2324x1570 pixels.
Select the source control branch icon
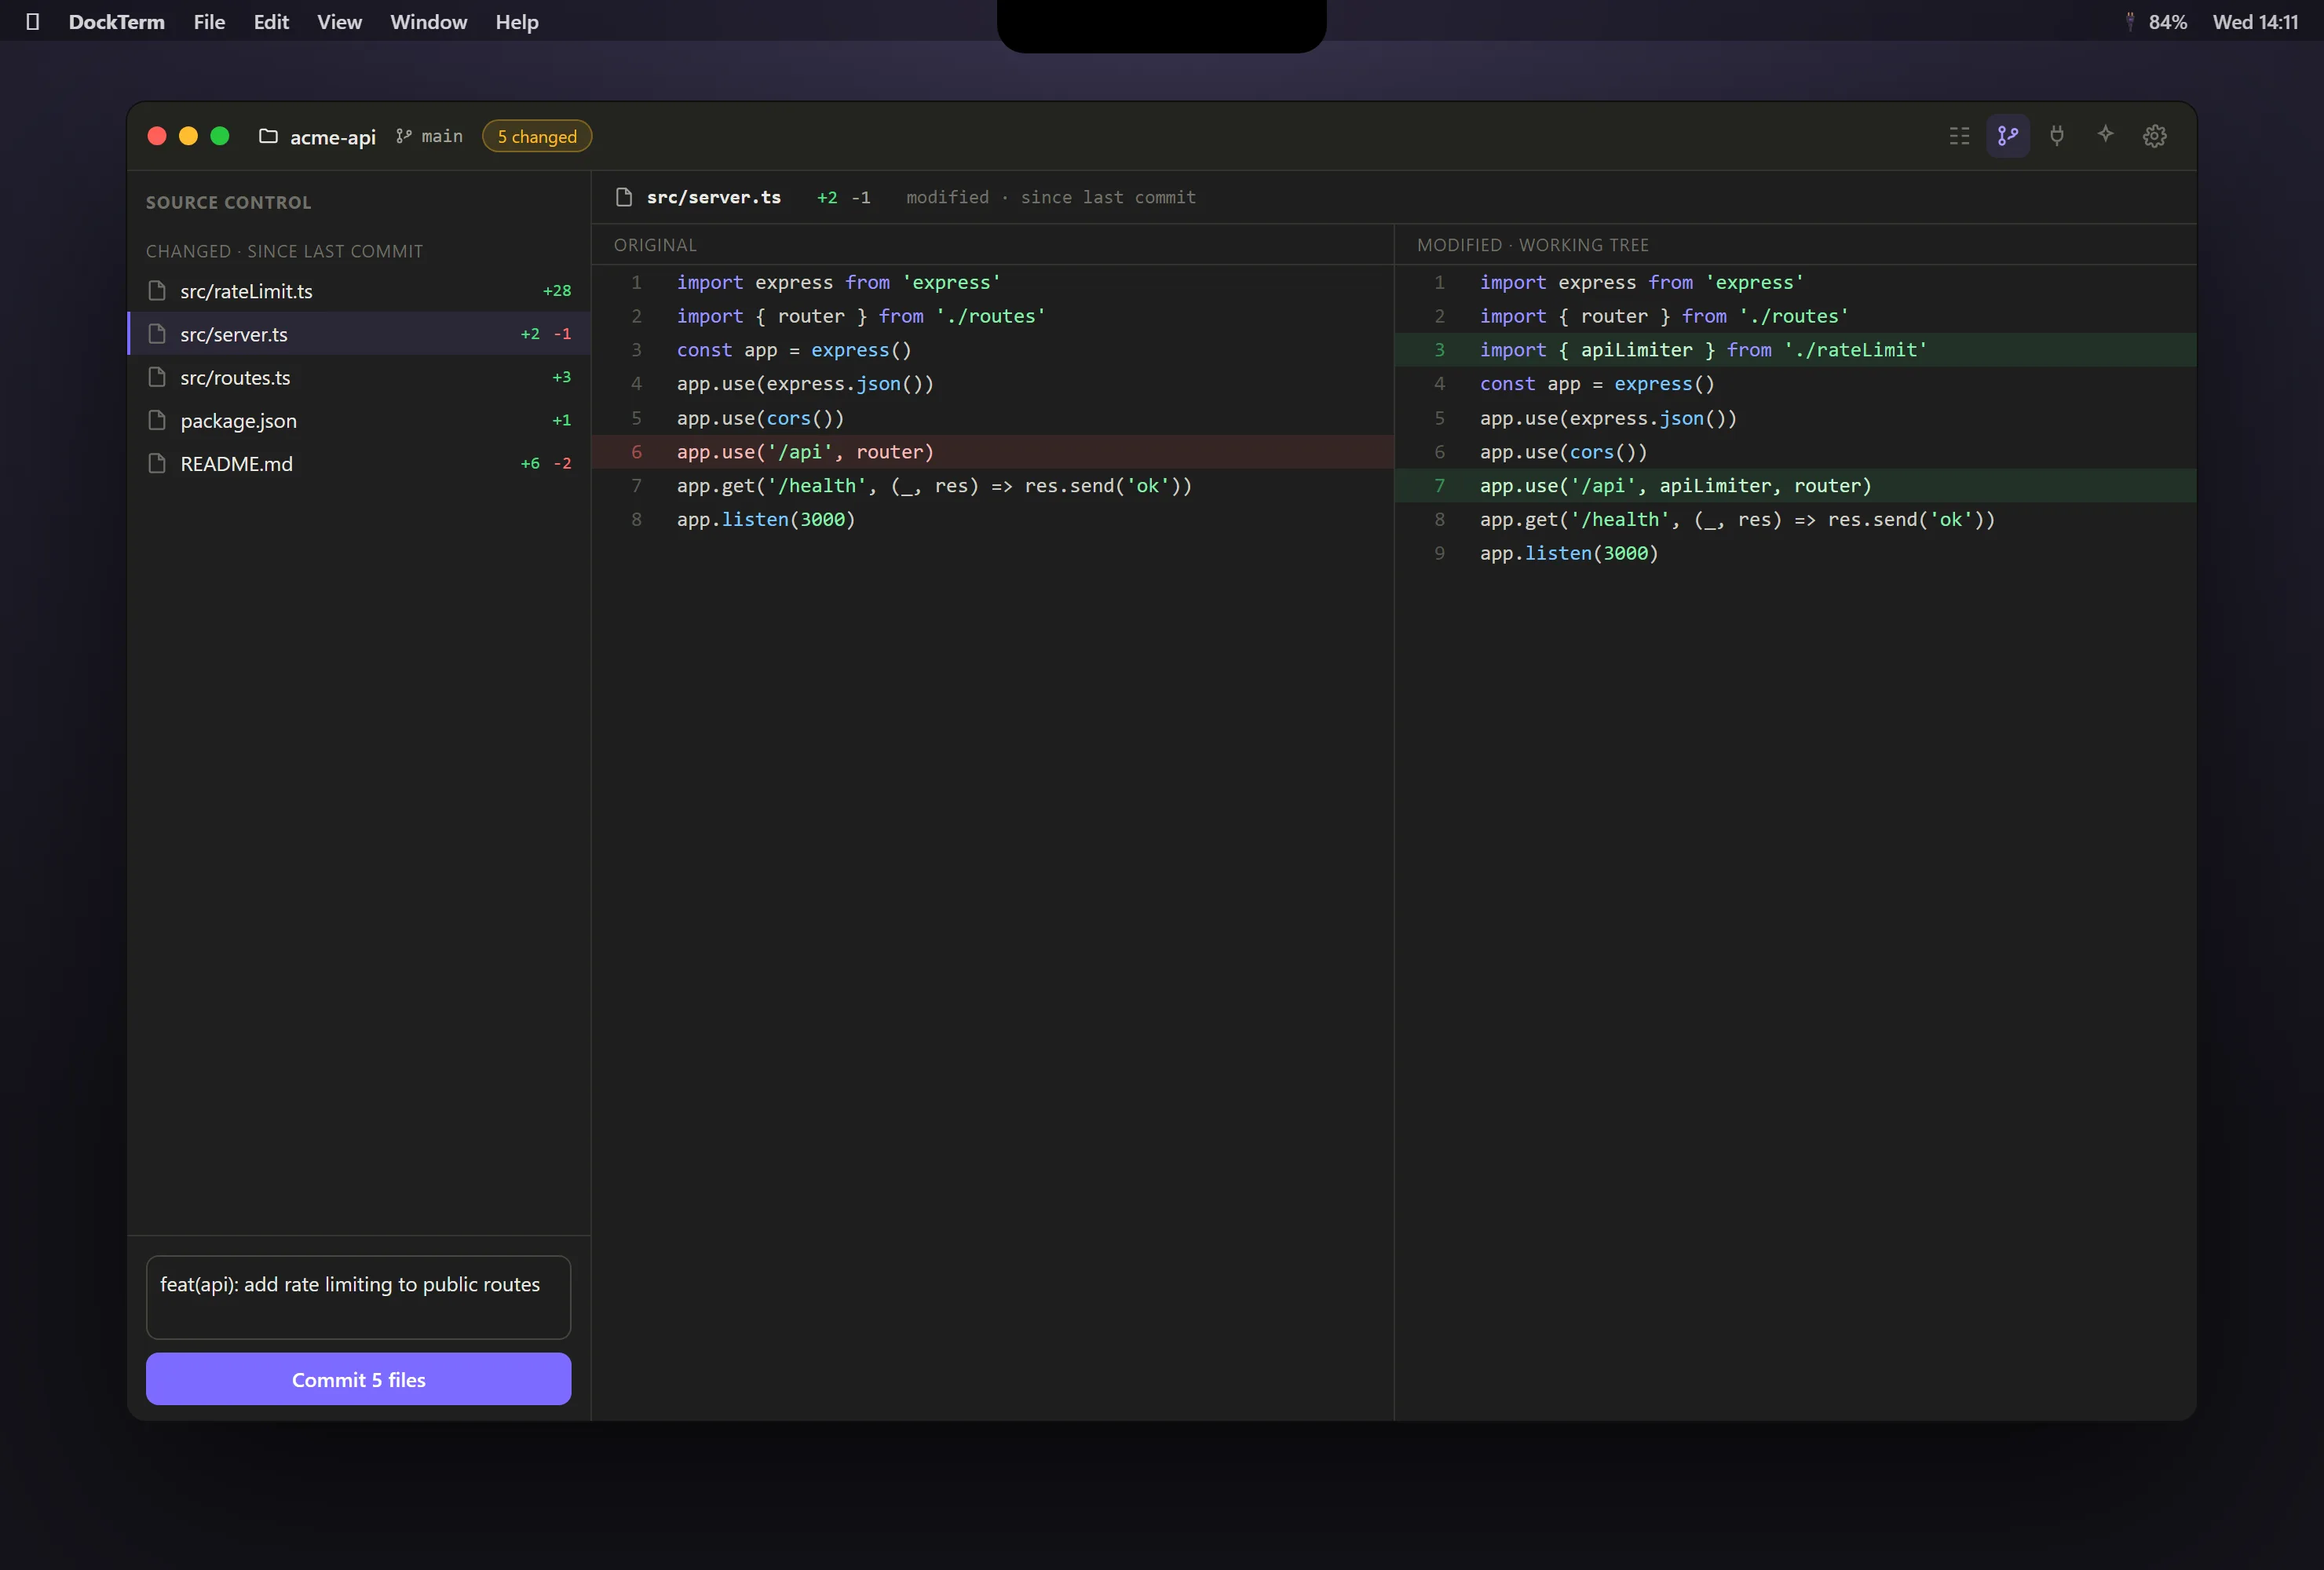(x=2008, y=136)
